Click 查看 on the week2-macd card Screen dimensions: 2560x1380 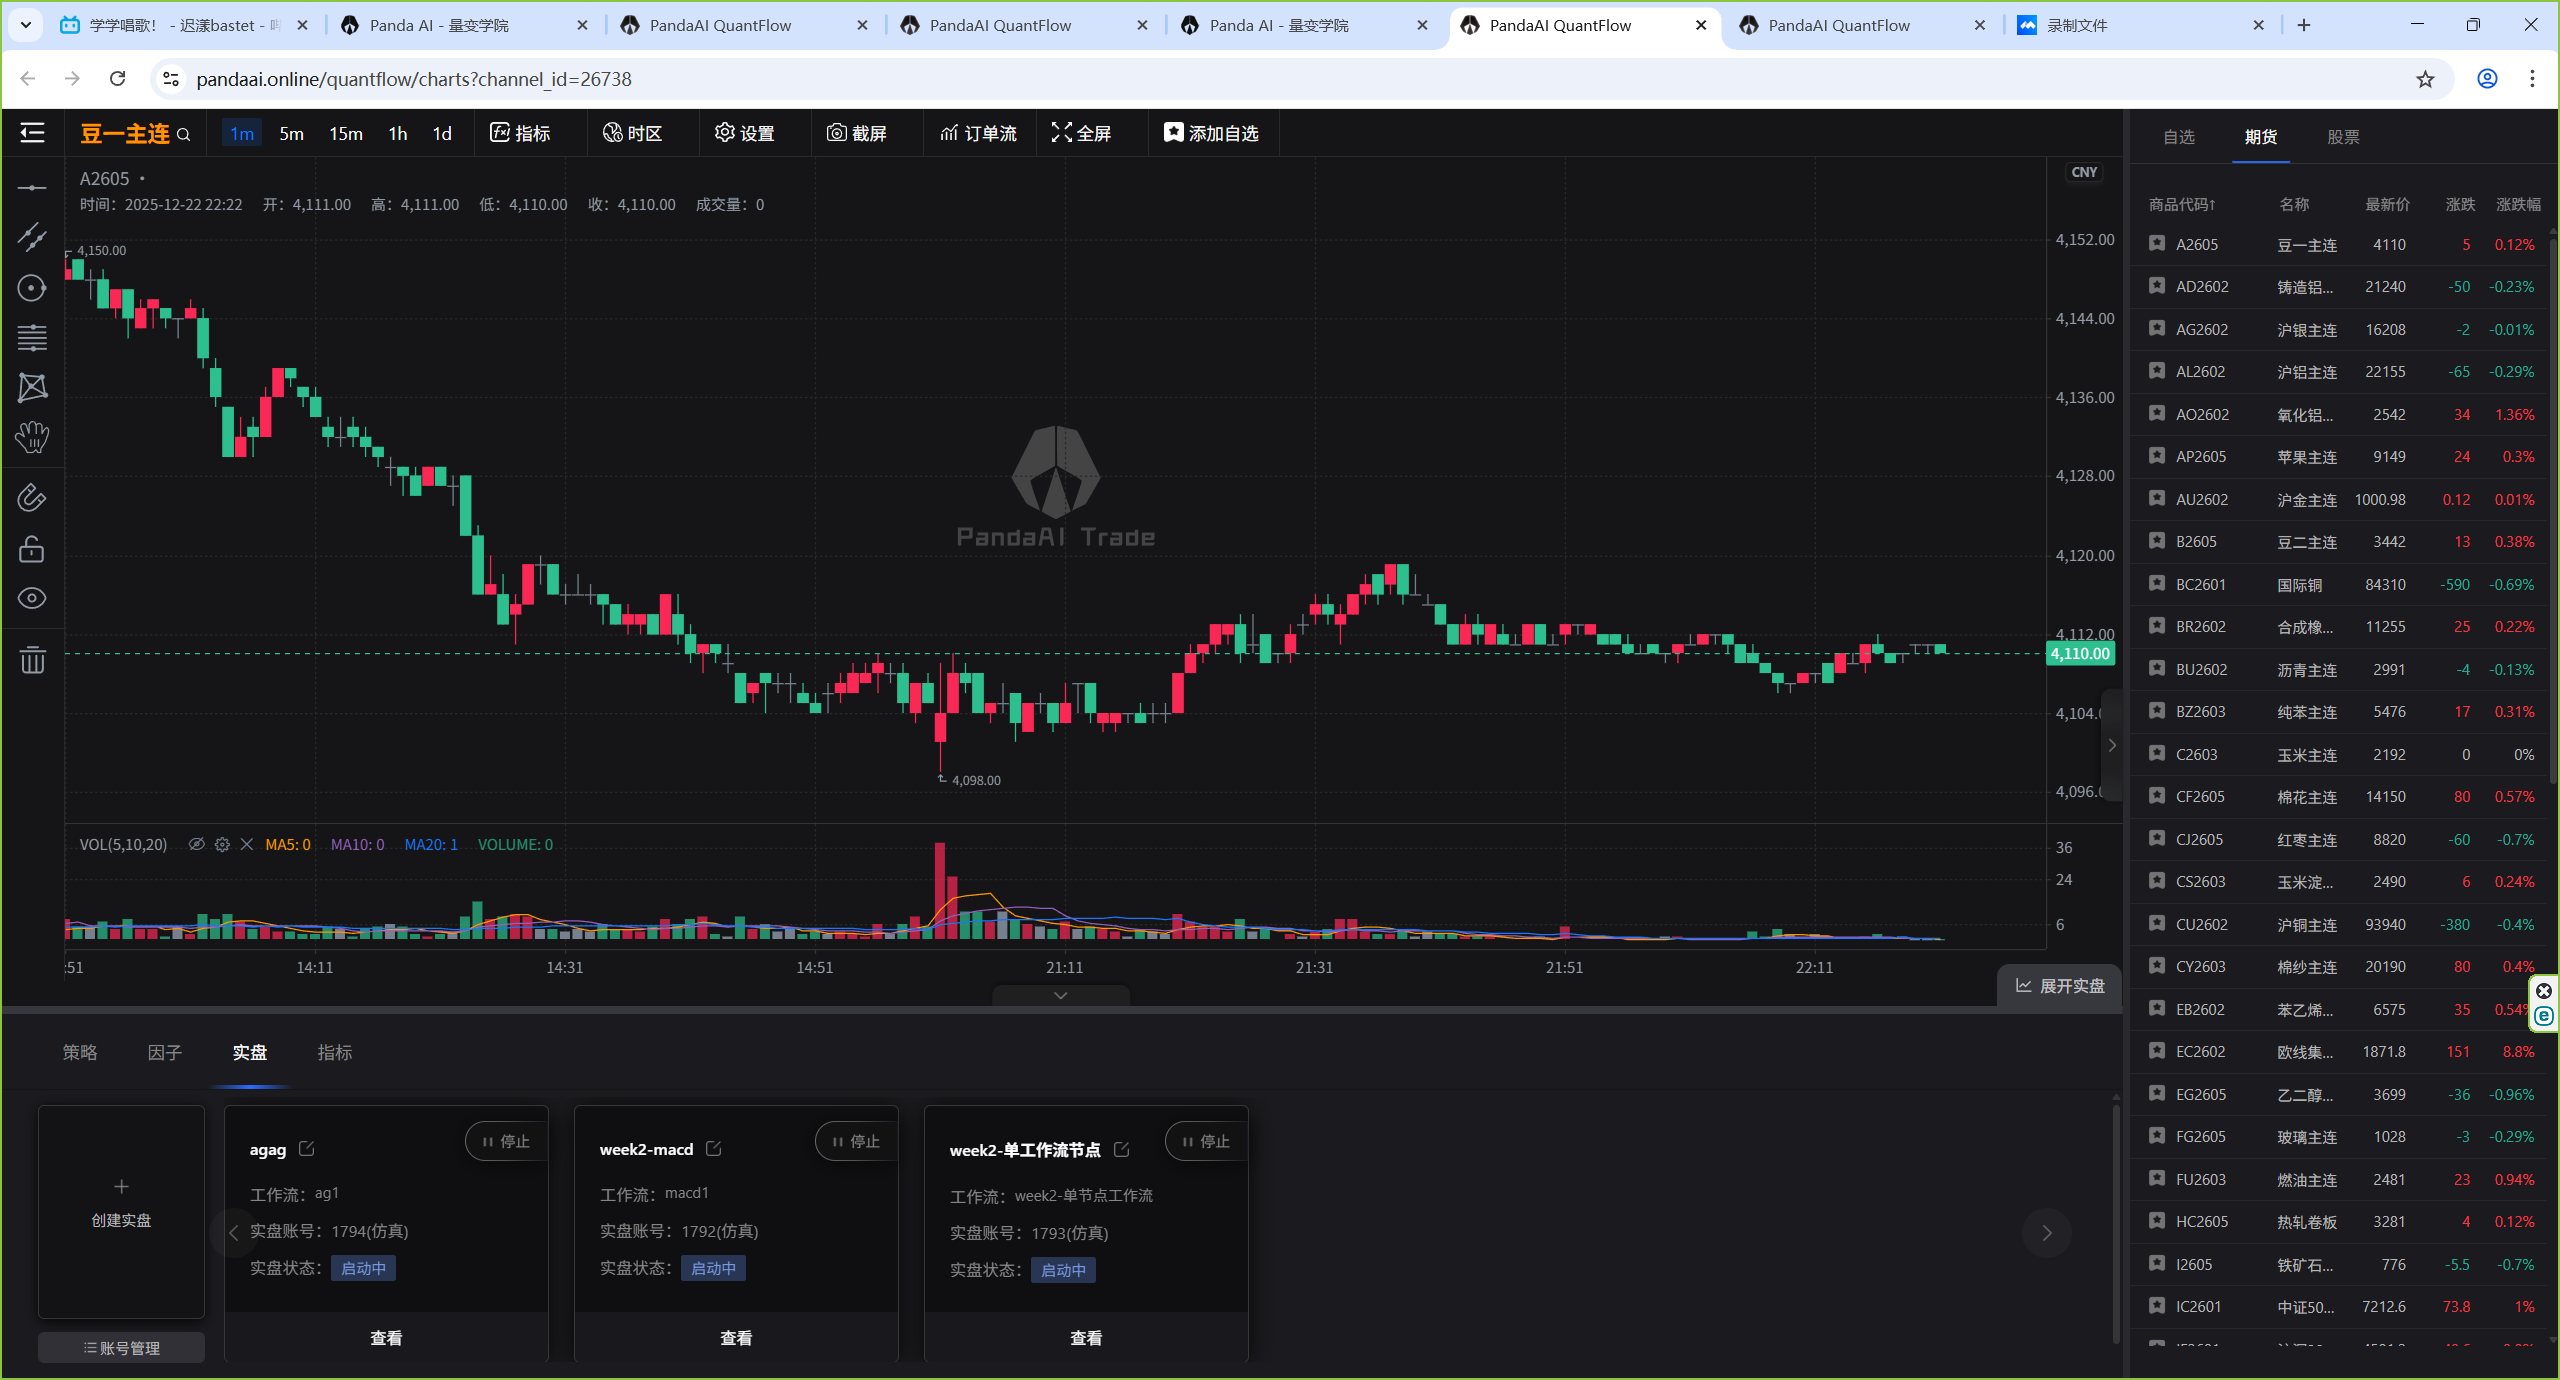pos(736,1338)
